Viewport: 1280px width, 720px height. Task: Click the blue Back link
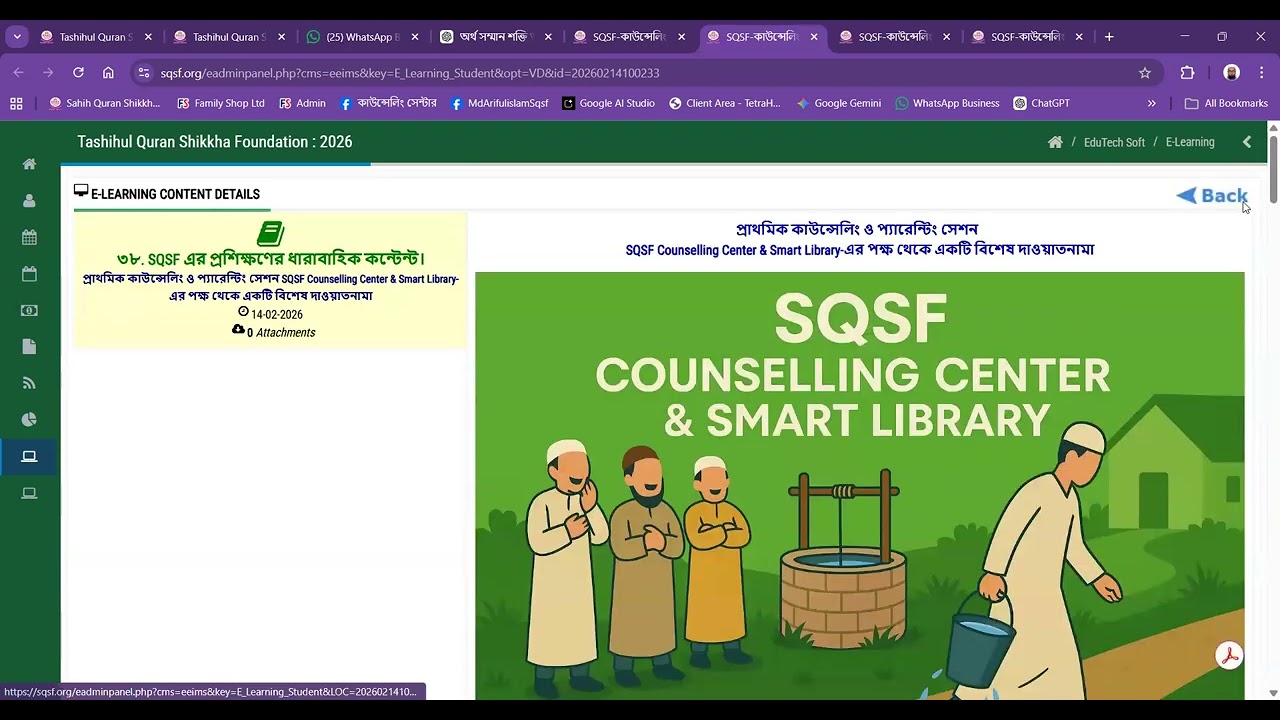click(1211, 196)
